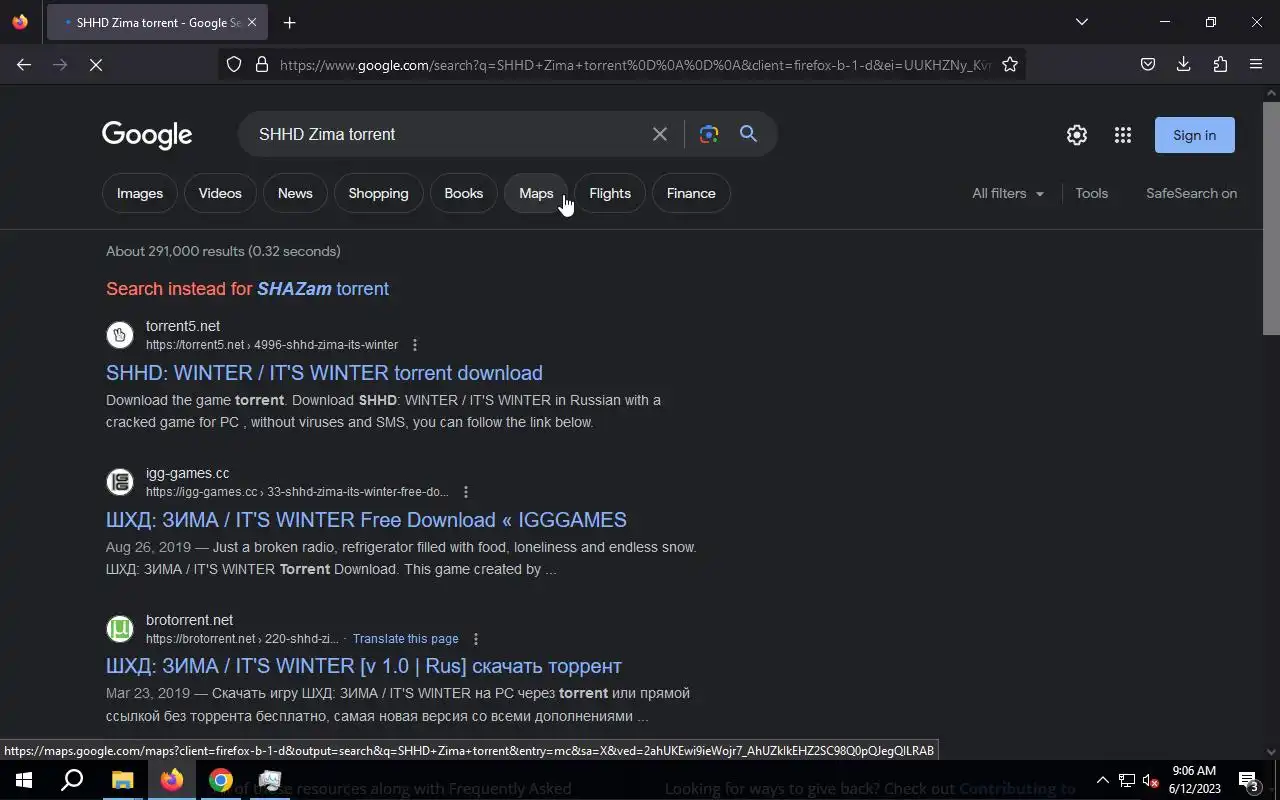Submit search with the magnifier icon

coord(749,134)
